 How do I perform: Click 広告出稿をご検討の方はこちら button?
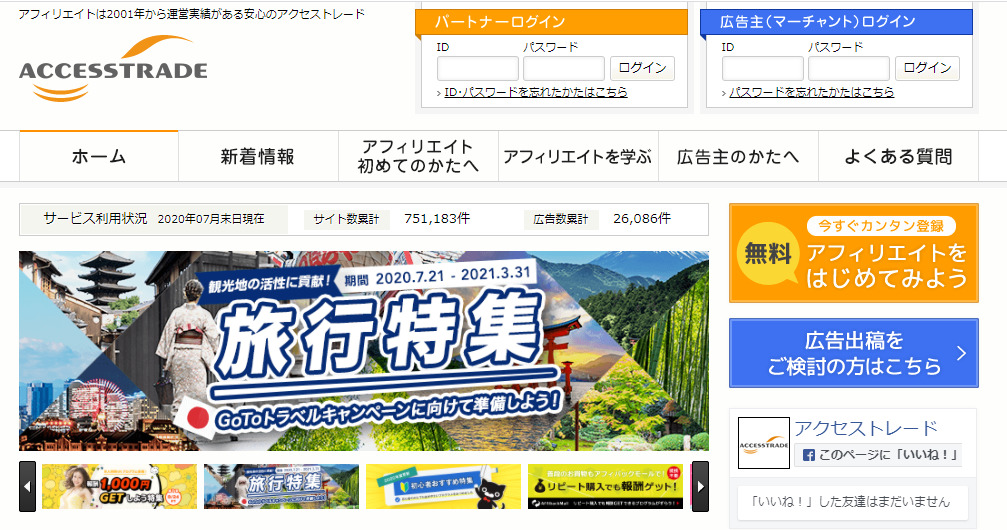(x=854, y=353)
